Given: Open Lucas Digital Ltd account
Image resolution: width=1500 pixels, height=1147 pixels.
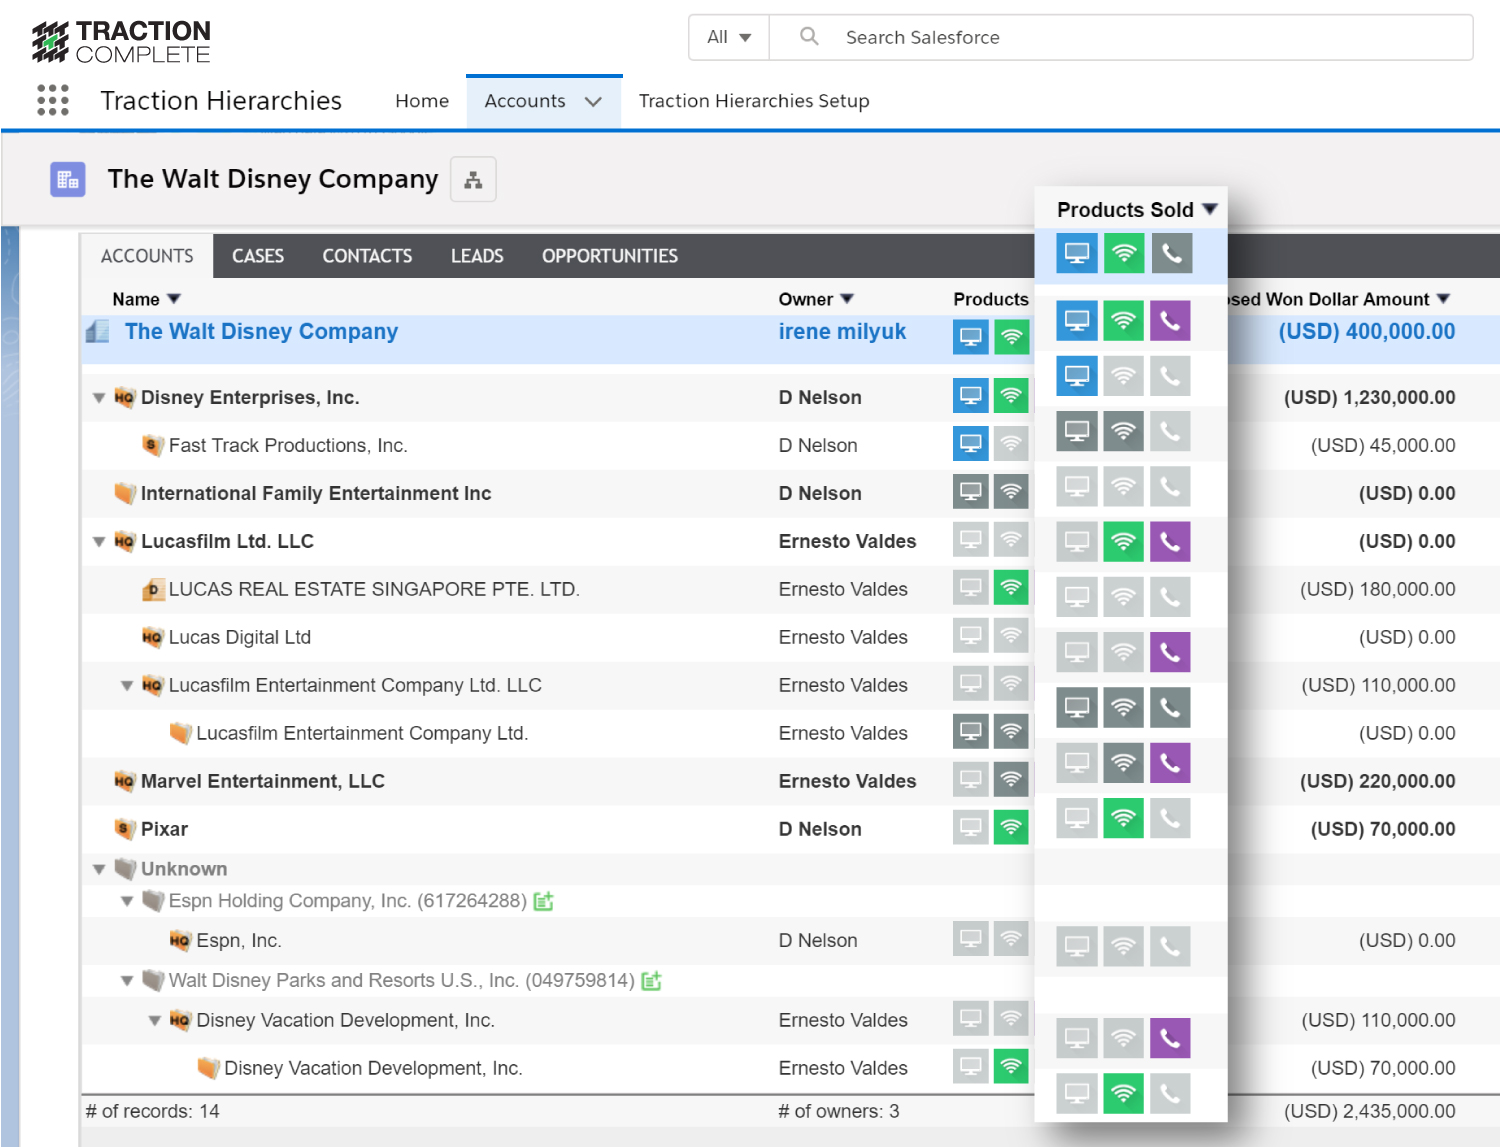Looking at the screenshot, I should point(240,637).
